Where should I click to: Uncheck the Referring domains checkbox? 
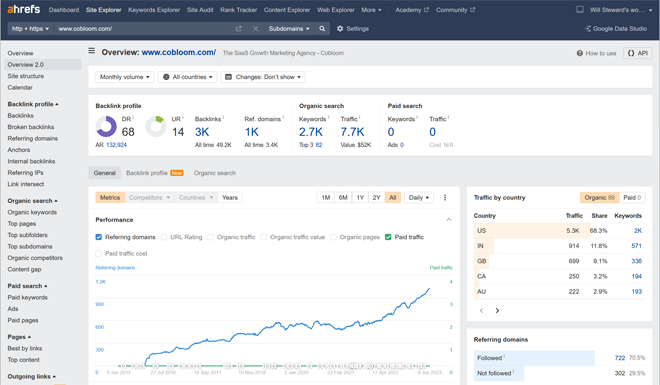point(98,237)
